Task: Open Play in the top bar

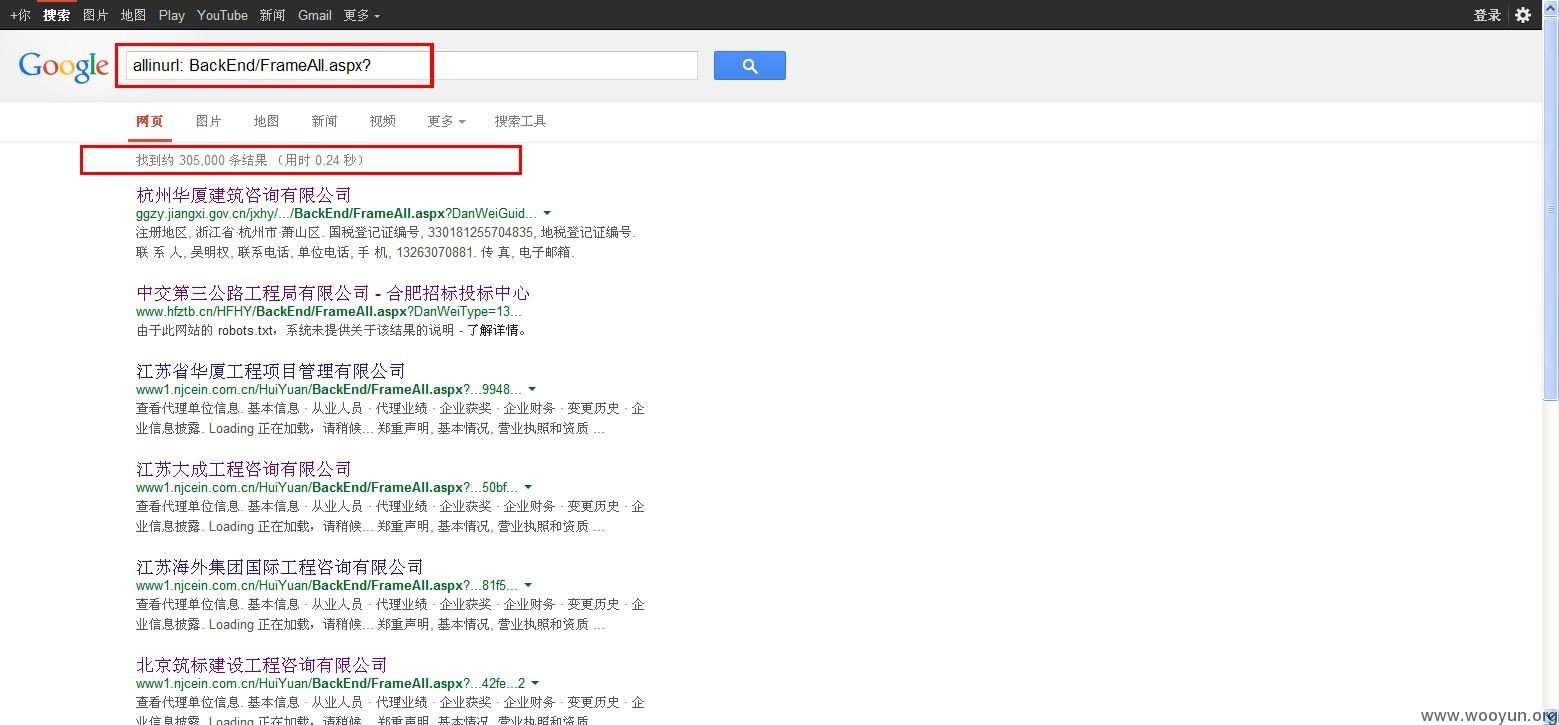Action: pos(172,15)
